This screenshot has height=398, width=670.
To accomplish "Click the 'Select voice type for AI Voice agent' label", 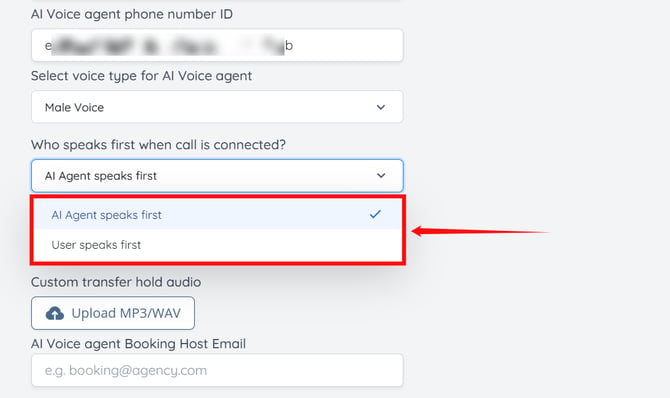I will [x=141, y=76].
